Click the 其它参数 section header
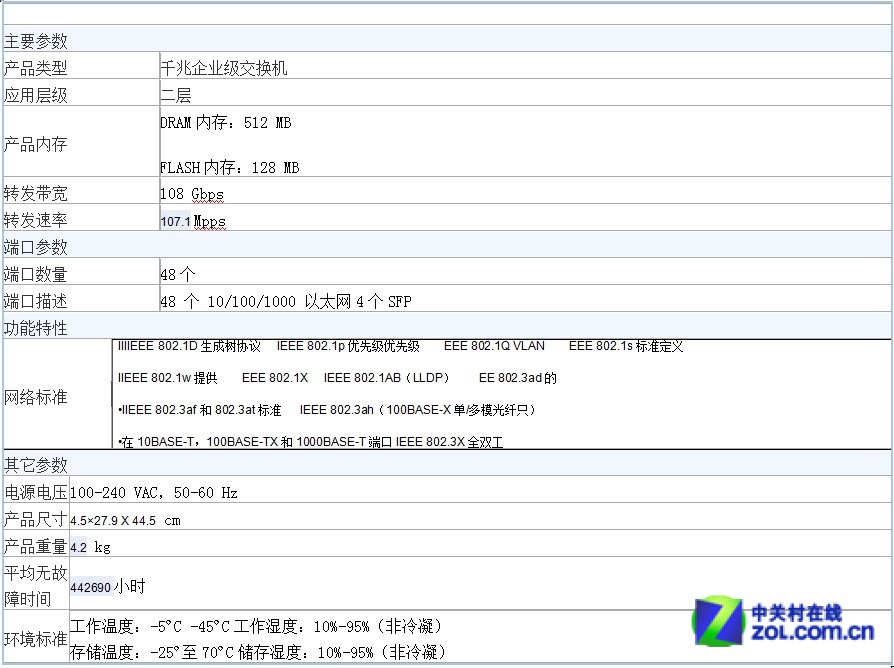Viewport: 894px width, 668px height. [36, 465]
